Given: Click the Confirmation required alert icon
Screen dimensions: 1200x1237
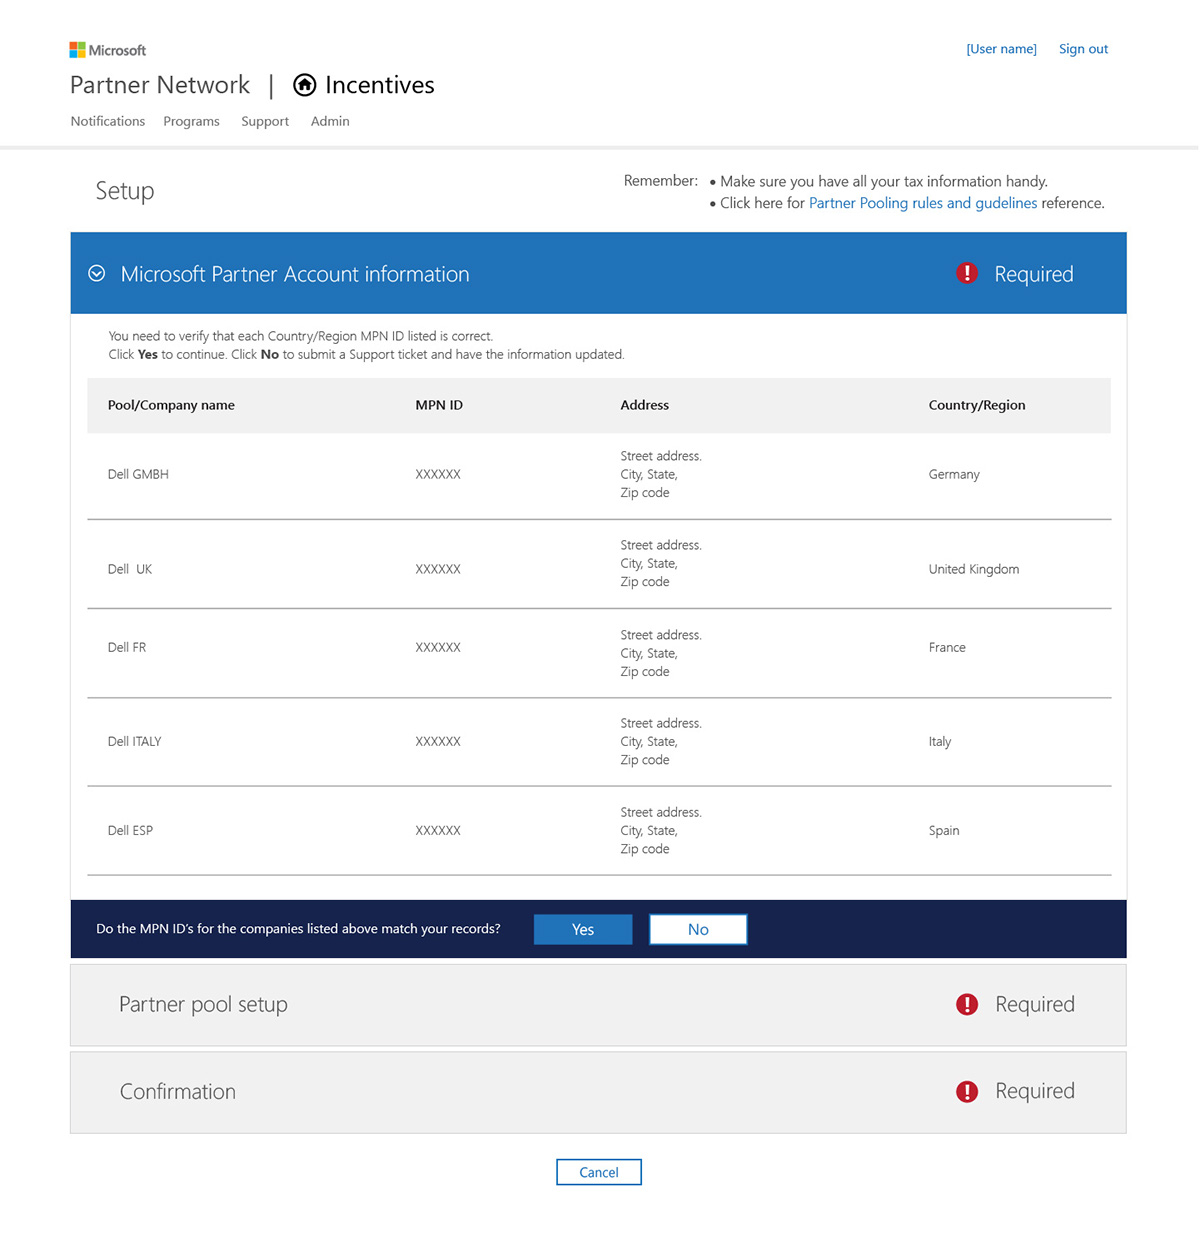Looking at the screenshot, I should tap(967, 1091).
